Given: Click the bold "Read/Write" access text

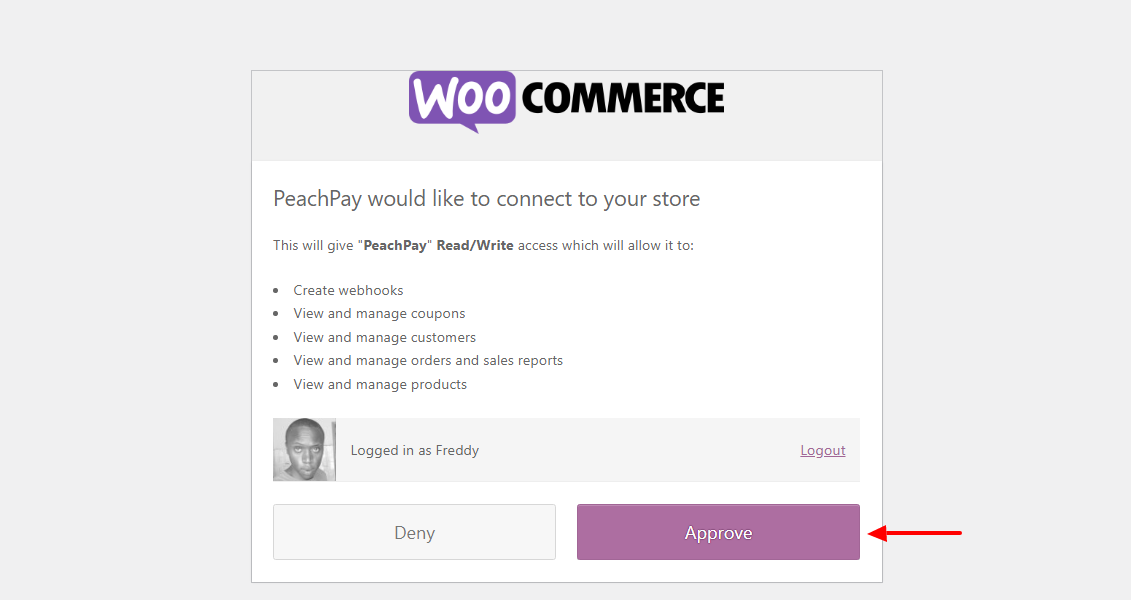Looking at the screenshot, I should pyautogui.click(x=475, y=245).
